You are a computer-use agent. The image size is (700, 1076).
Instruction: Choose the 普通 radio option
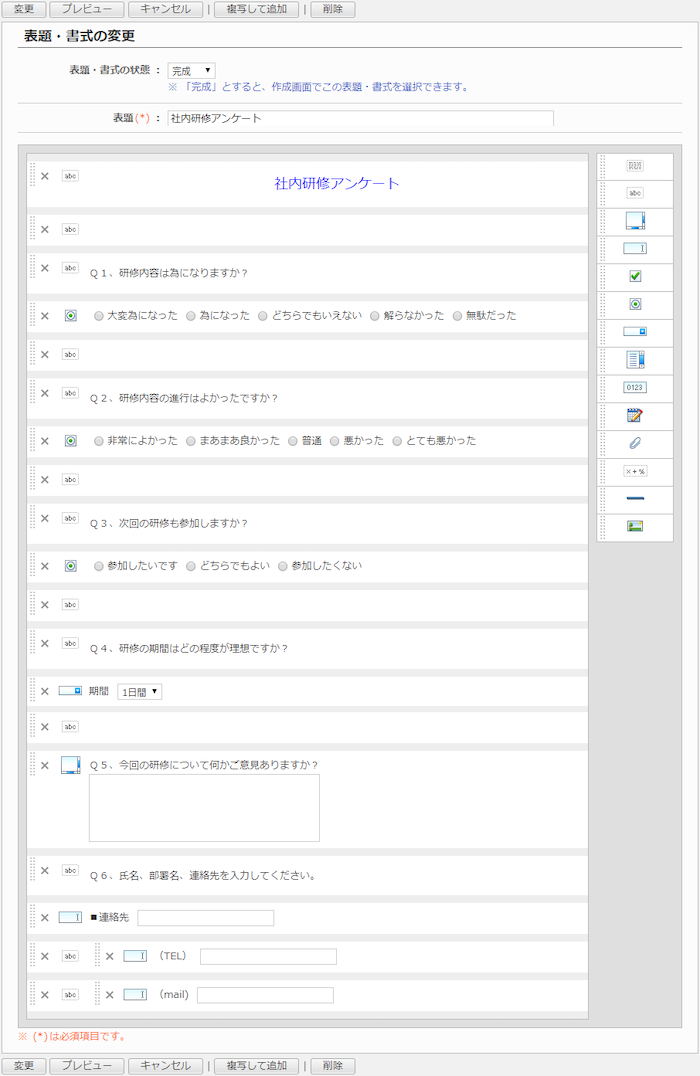pos(293,441)
